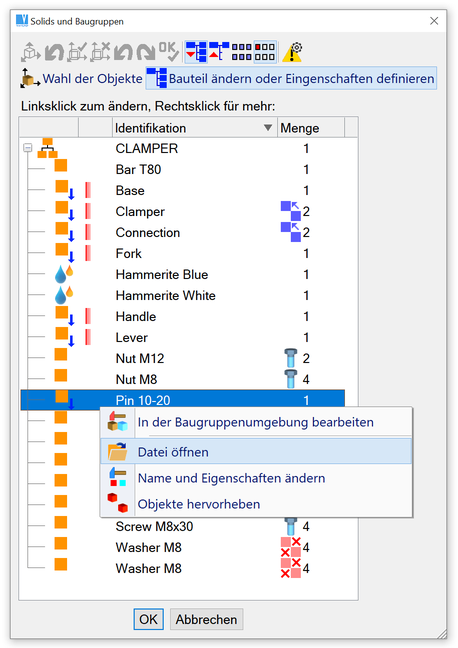Click the Menge column header

coord(310,128)
